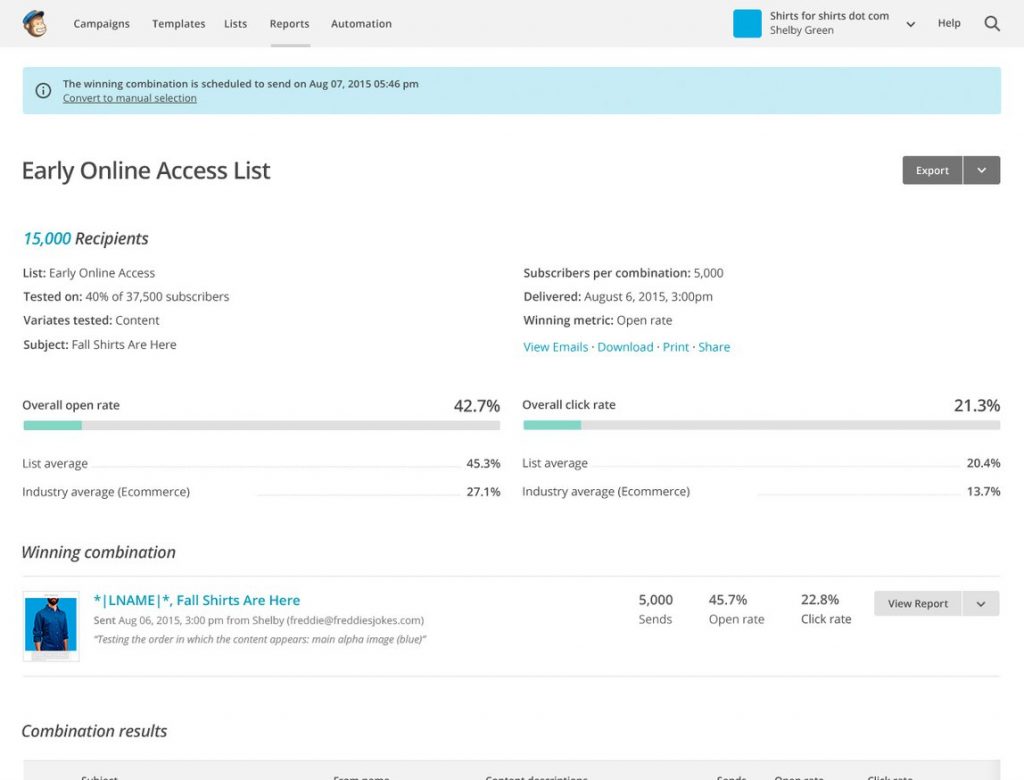Open the Export dropdown arrow

tap(981, 171)
